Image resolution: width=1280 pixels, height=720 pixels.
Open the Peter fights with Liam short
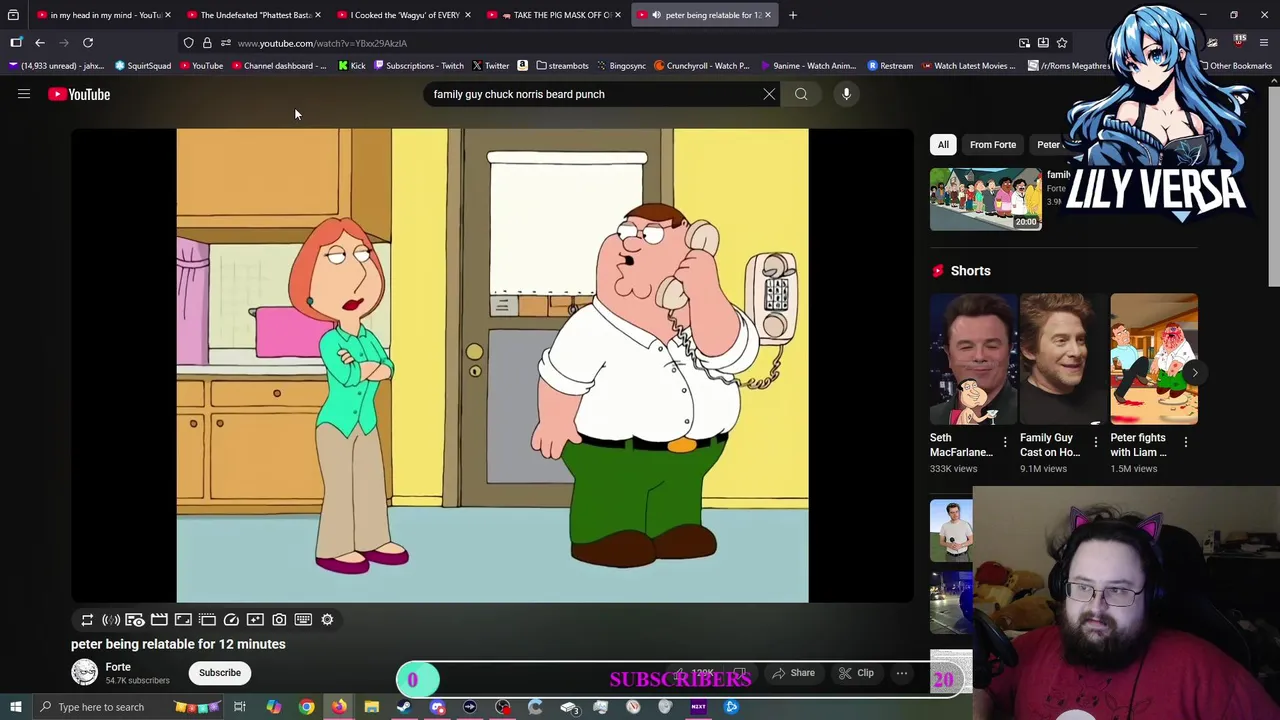[x=1154, y=359]
